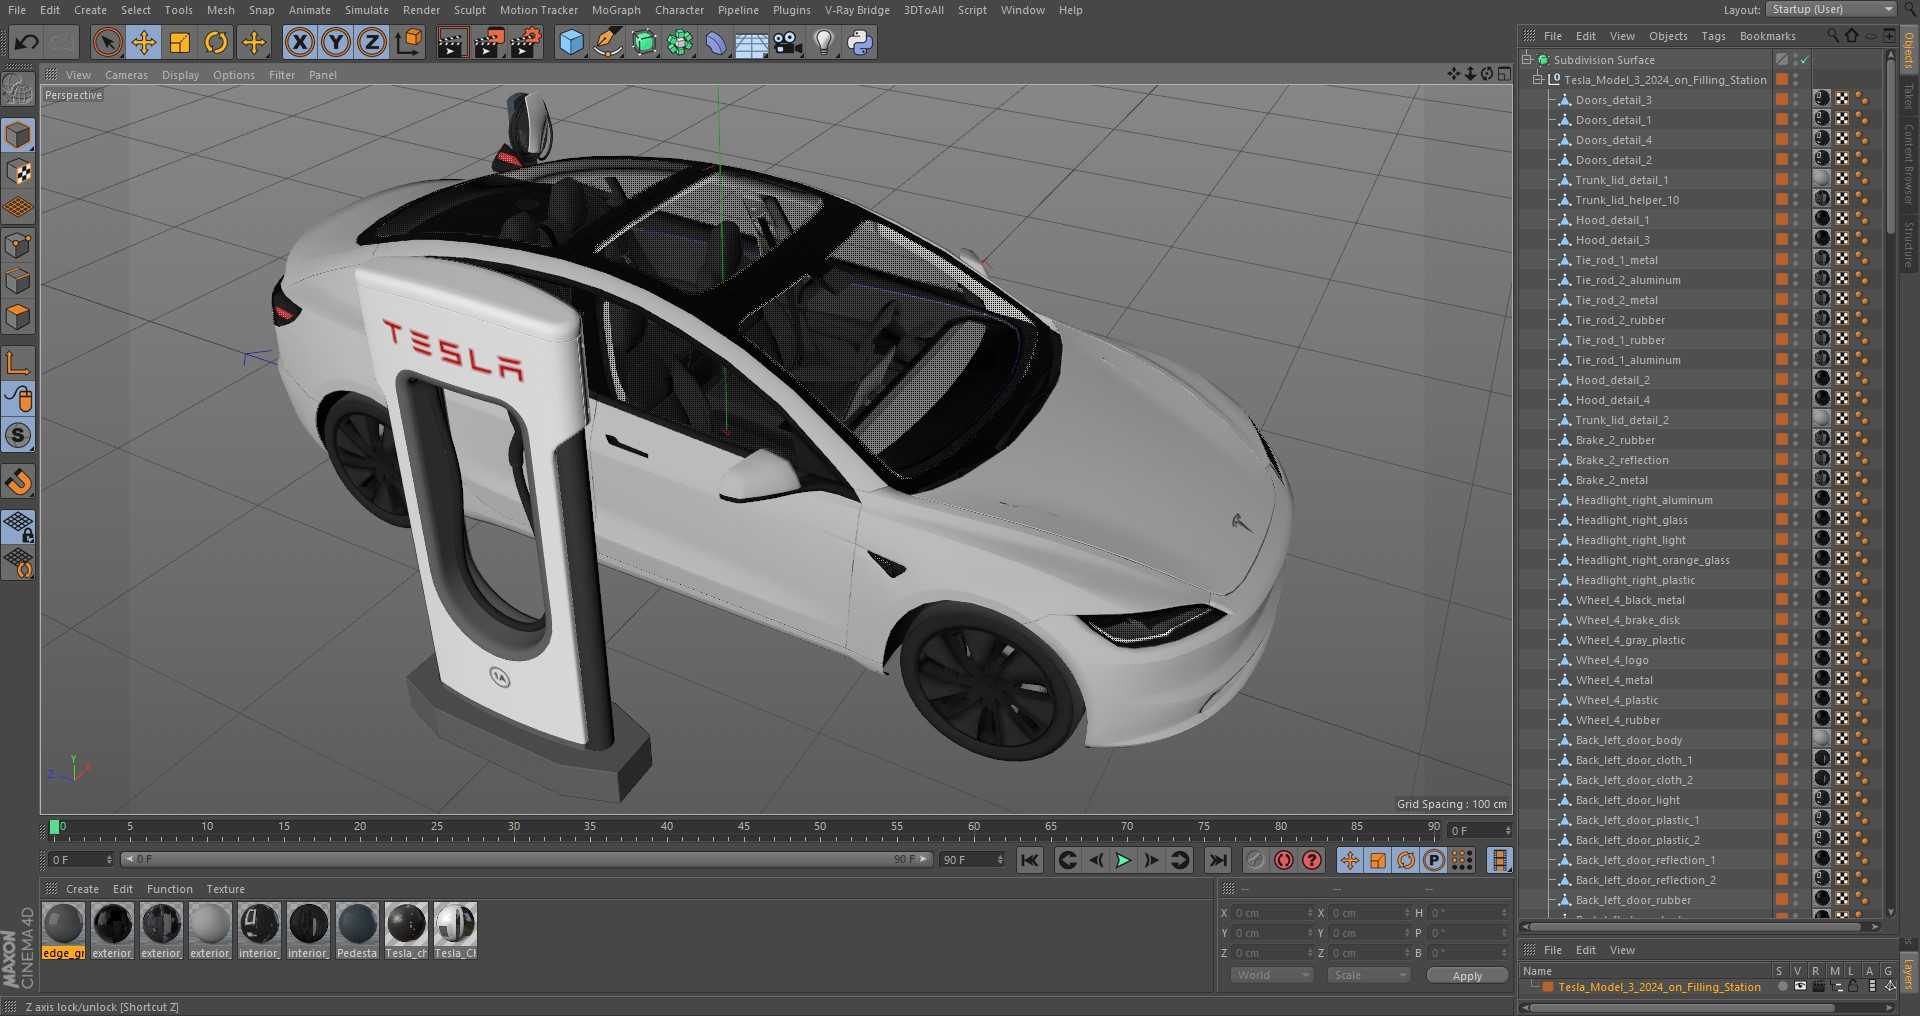Select the Live Selection tool
This screenshot has width=1920, height=1016.
(x=107, y=42)
